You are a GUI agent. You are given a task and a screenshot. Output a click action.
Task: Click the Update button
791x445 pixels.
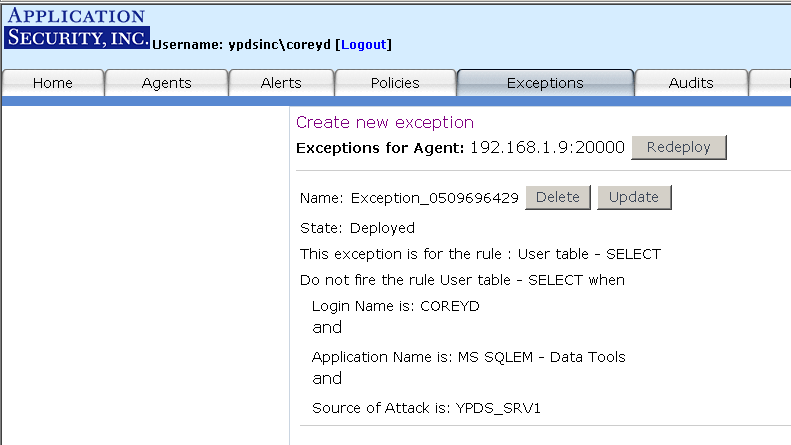[x=634, y=197]
